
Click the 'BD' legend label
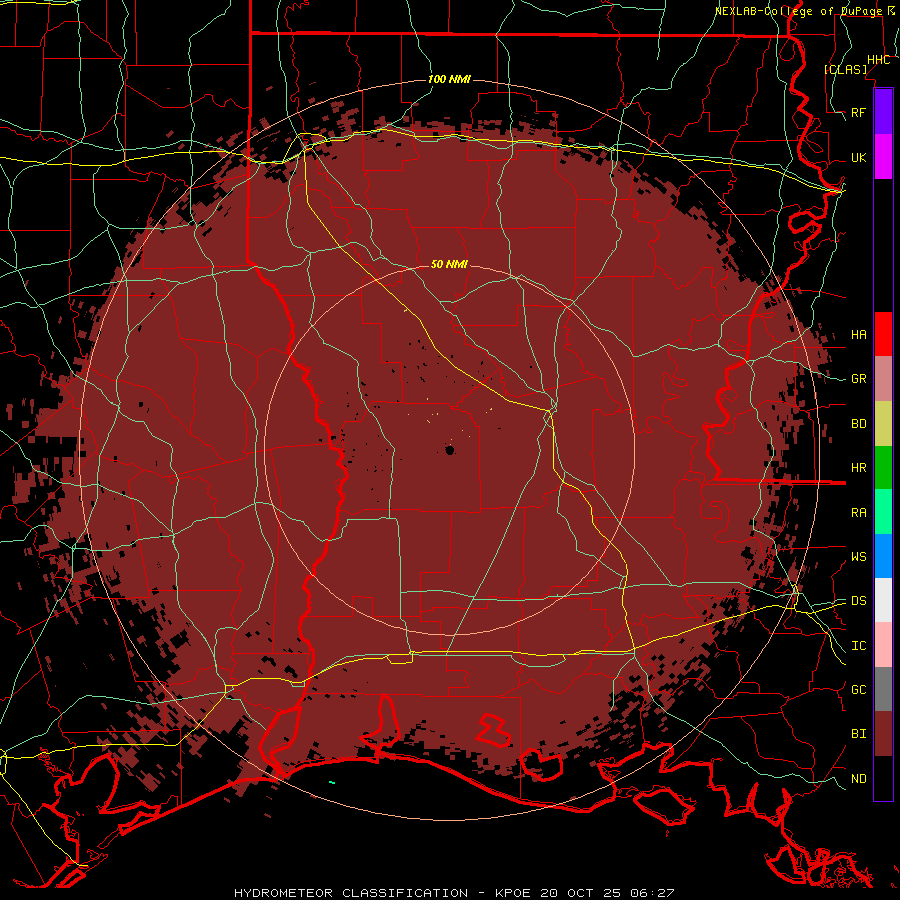(858, 424)
